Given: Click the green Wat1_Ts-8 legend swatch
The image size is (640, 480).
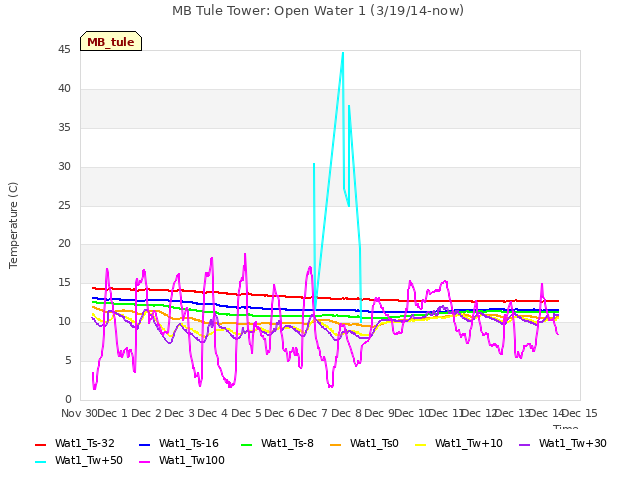Looking at the screenshot, I should point(247,444).
